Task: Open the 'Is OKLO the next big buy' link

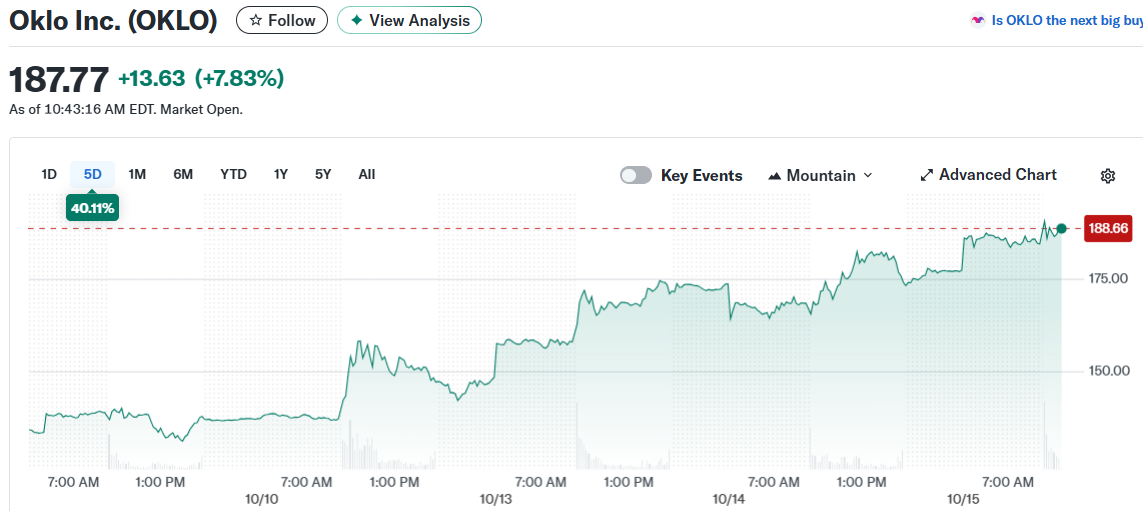Action: pos(1066,20)
